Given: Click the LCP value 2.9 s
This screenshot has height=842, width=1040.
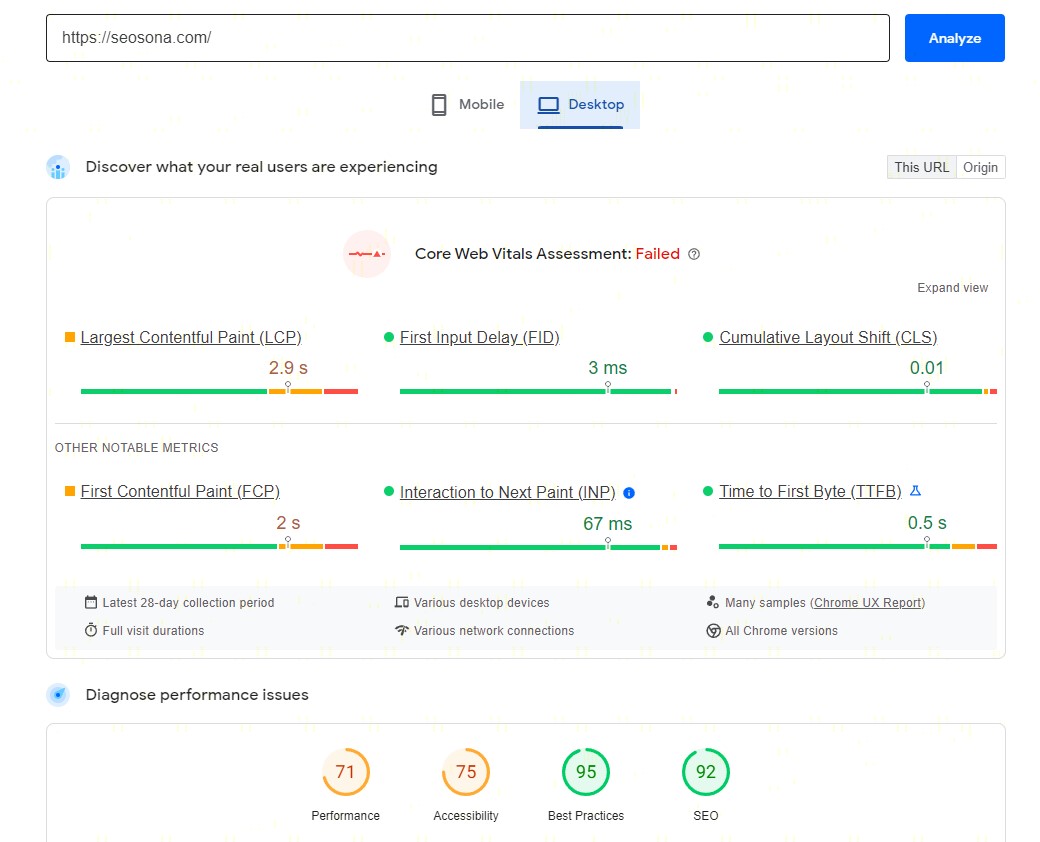Looking at the screenshot, I should [288, 368].
